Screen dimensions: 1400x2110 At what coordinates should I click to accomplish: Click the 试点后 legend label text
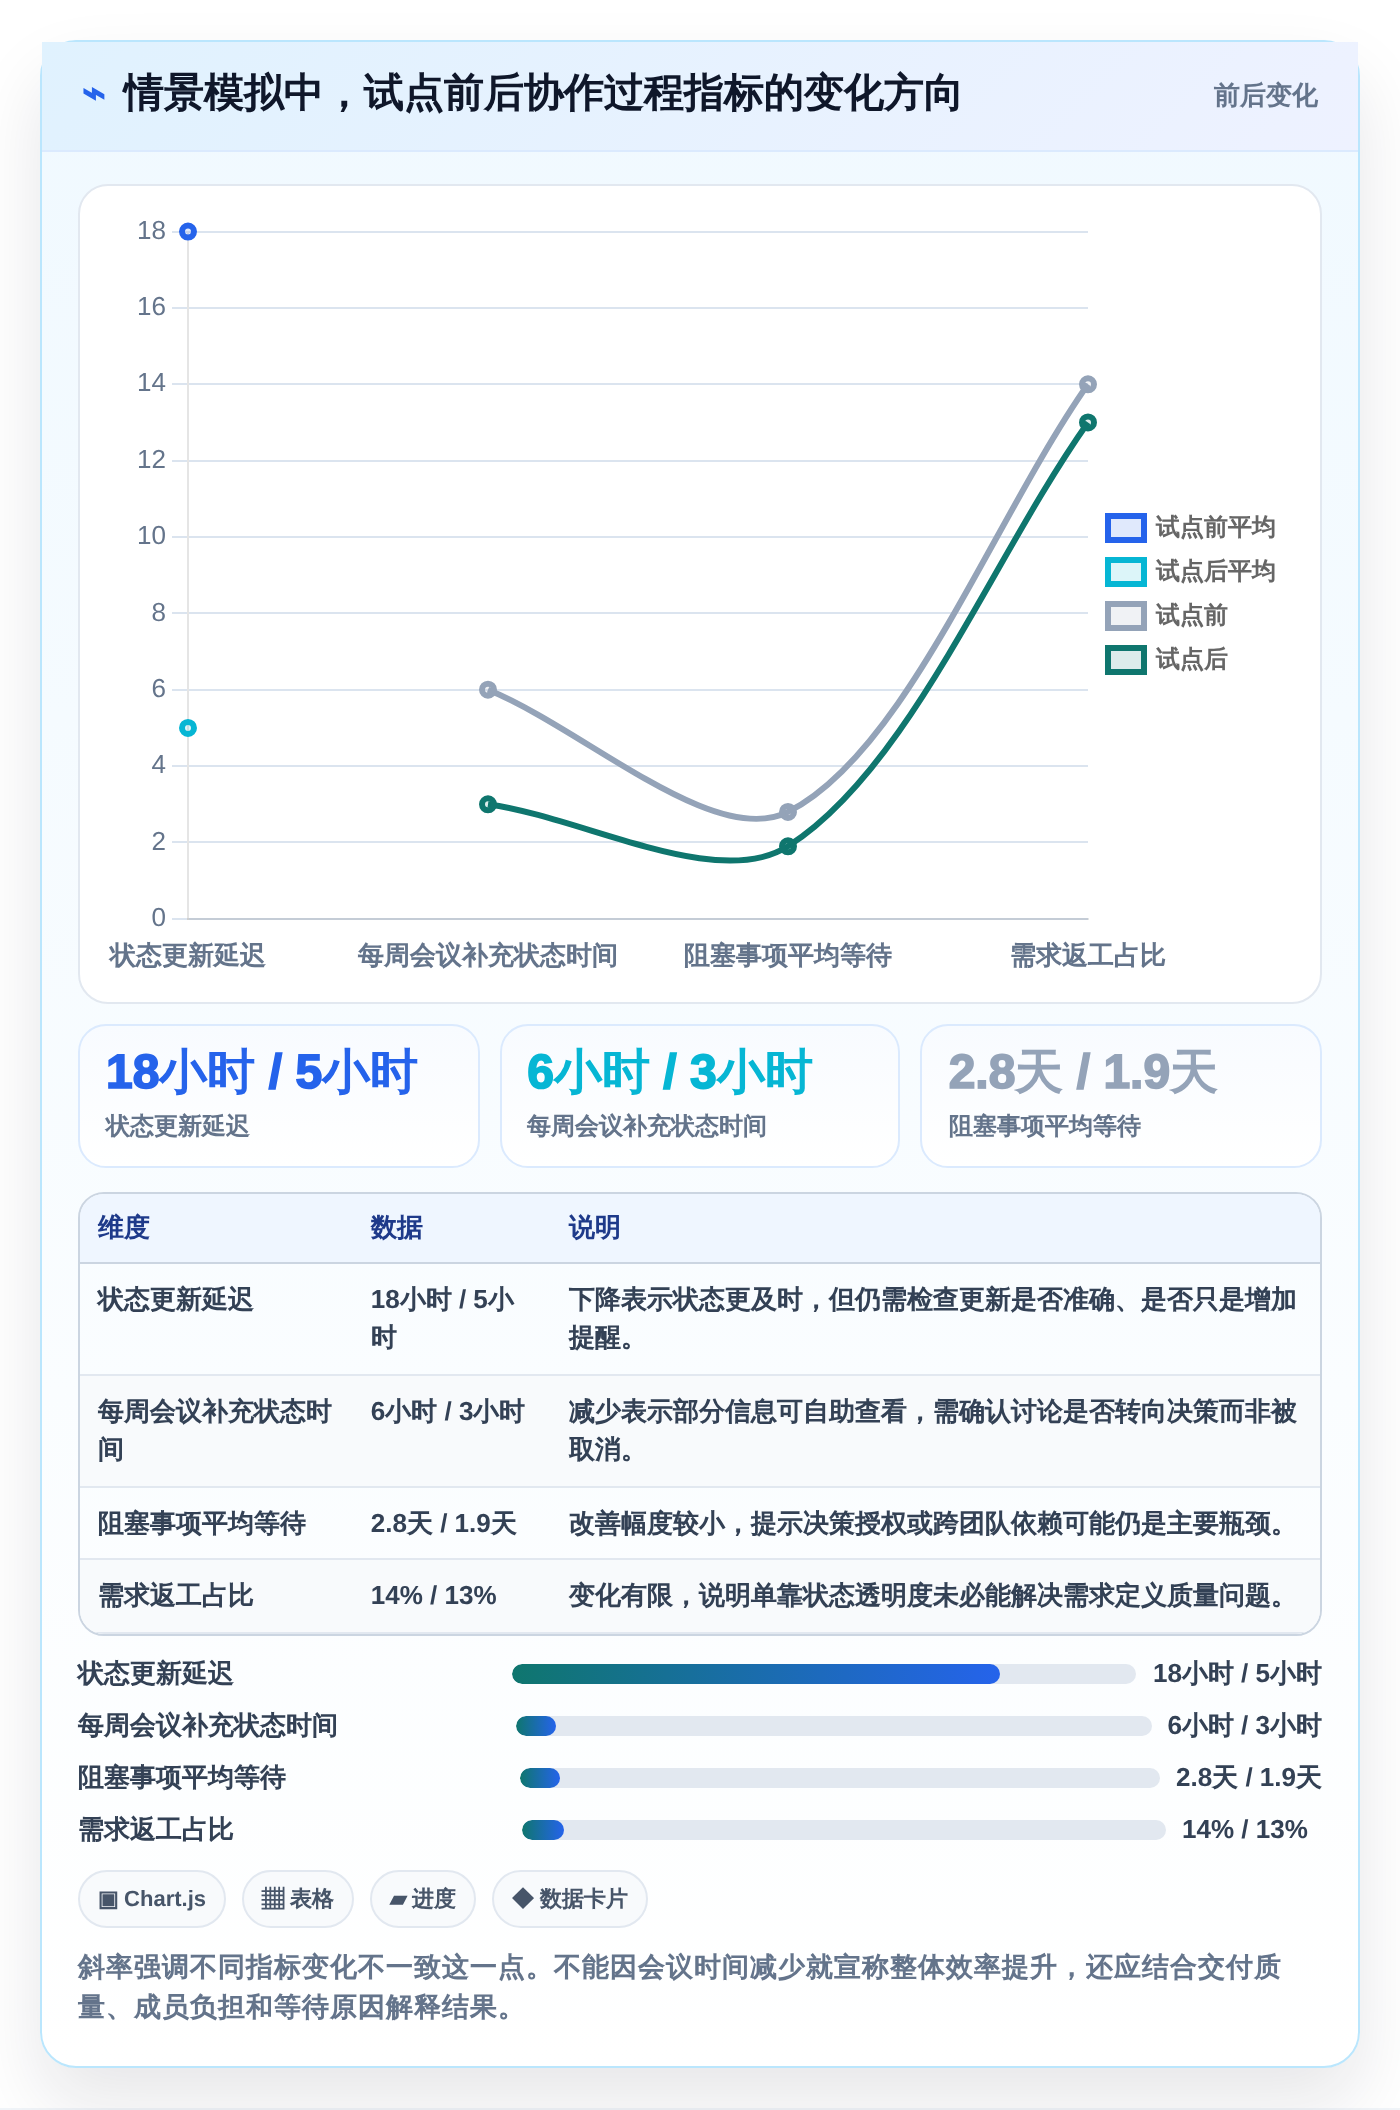pos(1191,660)
